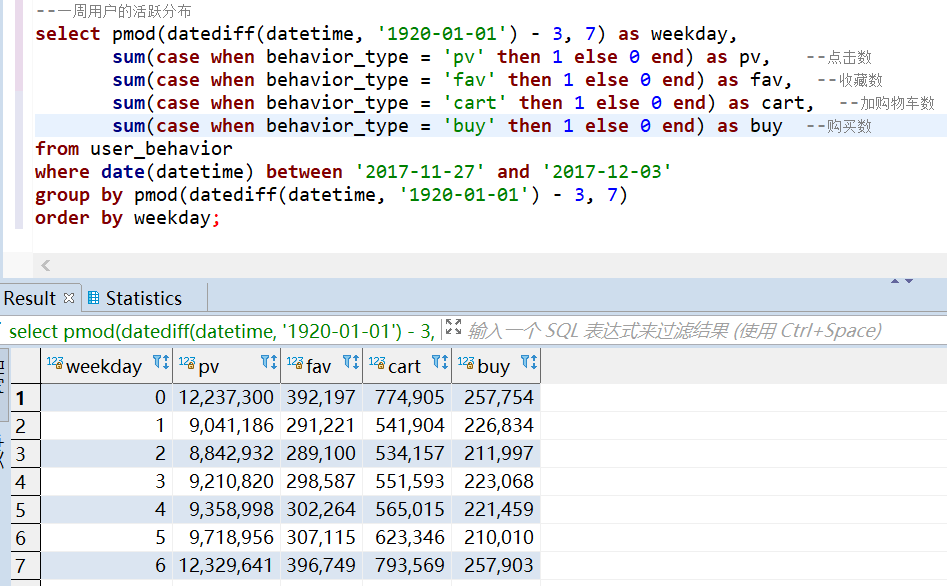Click pv cell 12,237,300
Image resolution: width=947 pixels, height=586 pixels.
pos(226,398)
